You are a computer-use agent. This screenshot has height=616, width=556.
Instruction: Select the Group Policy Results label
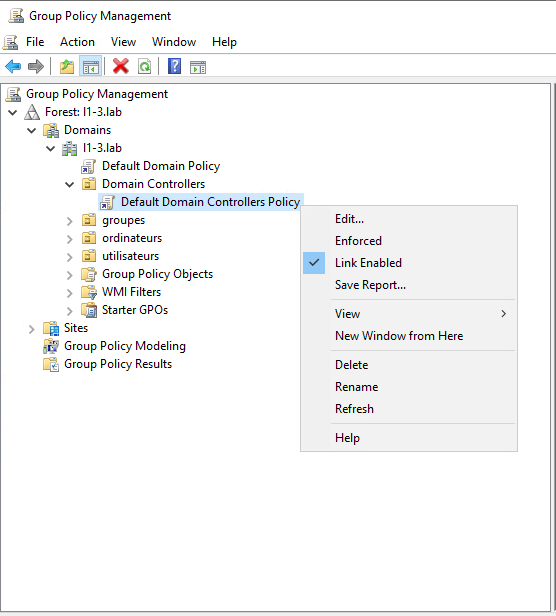click(118, 364)
